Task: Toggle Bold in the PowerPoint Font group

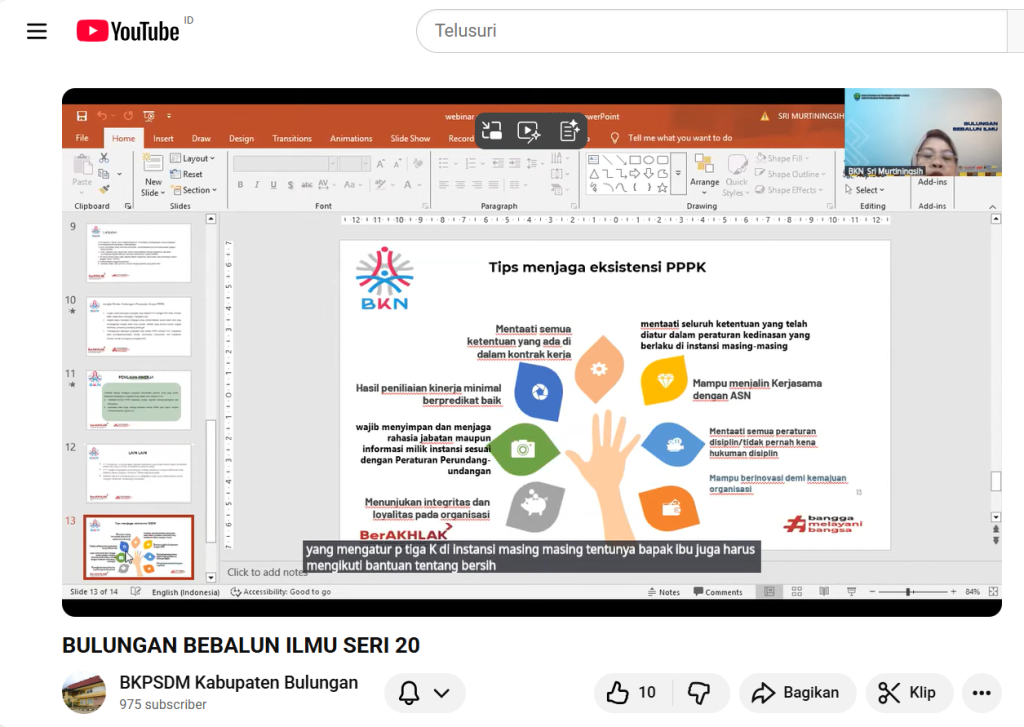Action: click(240, 185)
